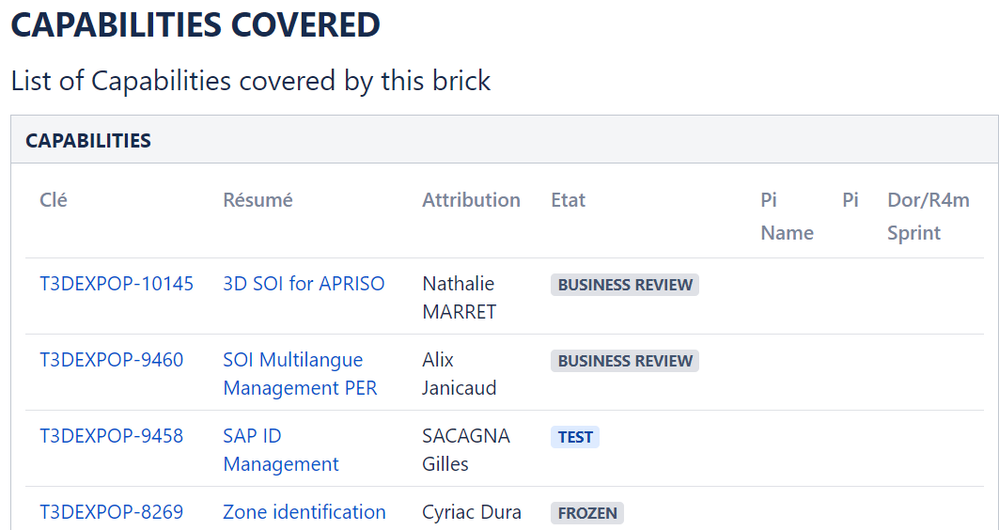Viewport: 999px width, 530px height.
Task: Open the Zone identification summary
Action: coord(305,512)
